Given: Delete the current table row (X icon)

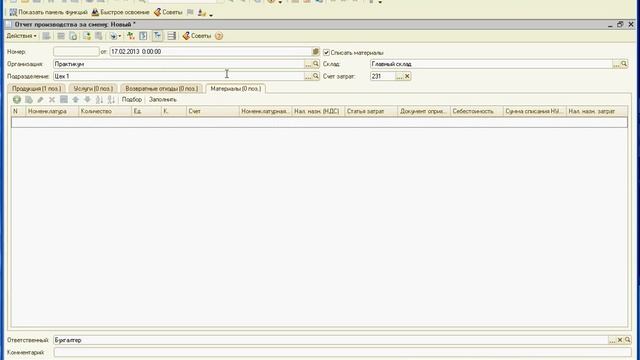Looking at the screenshot, I should point(52,100).
